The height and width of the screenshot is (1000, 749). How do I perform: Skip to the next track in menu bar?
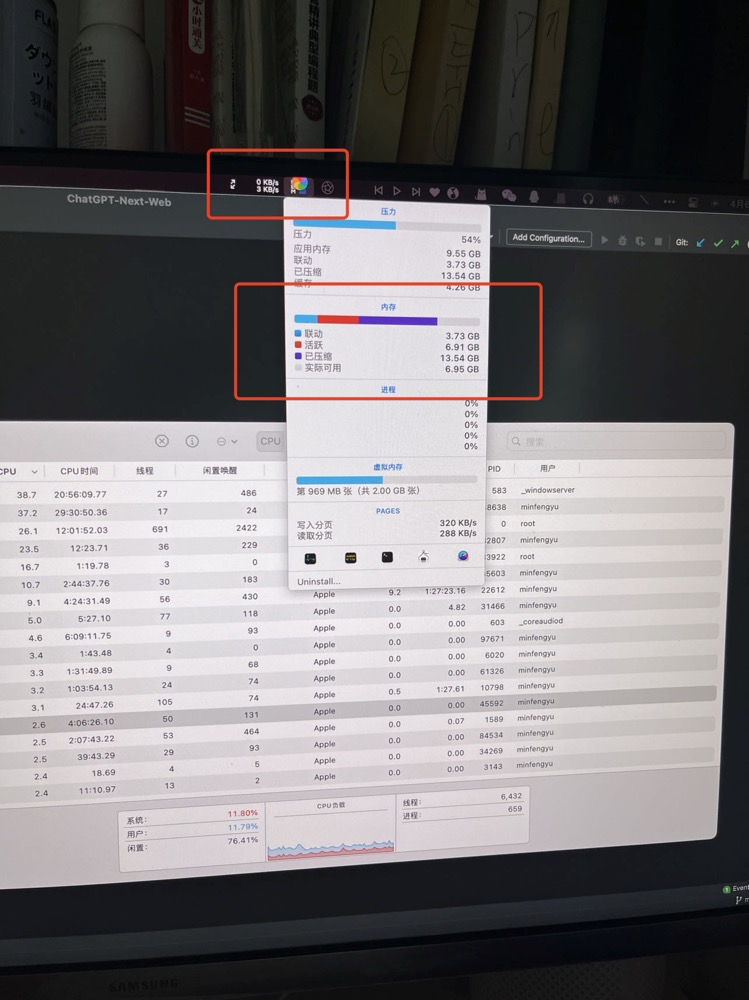pyautogui.click(x=415, y=191)
